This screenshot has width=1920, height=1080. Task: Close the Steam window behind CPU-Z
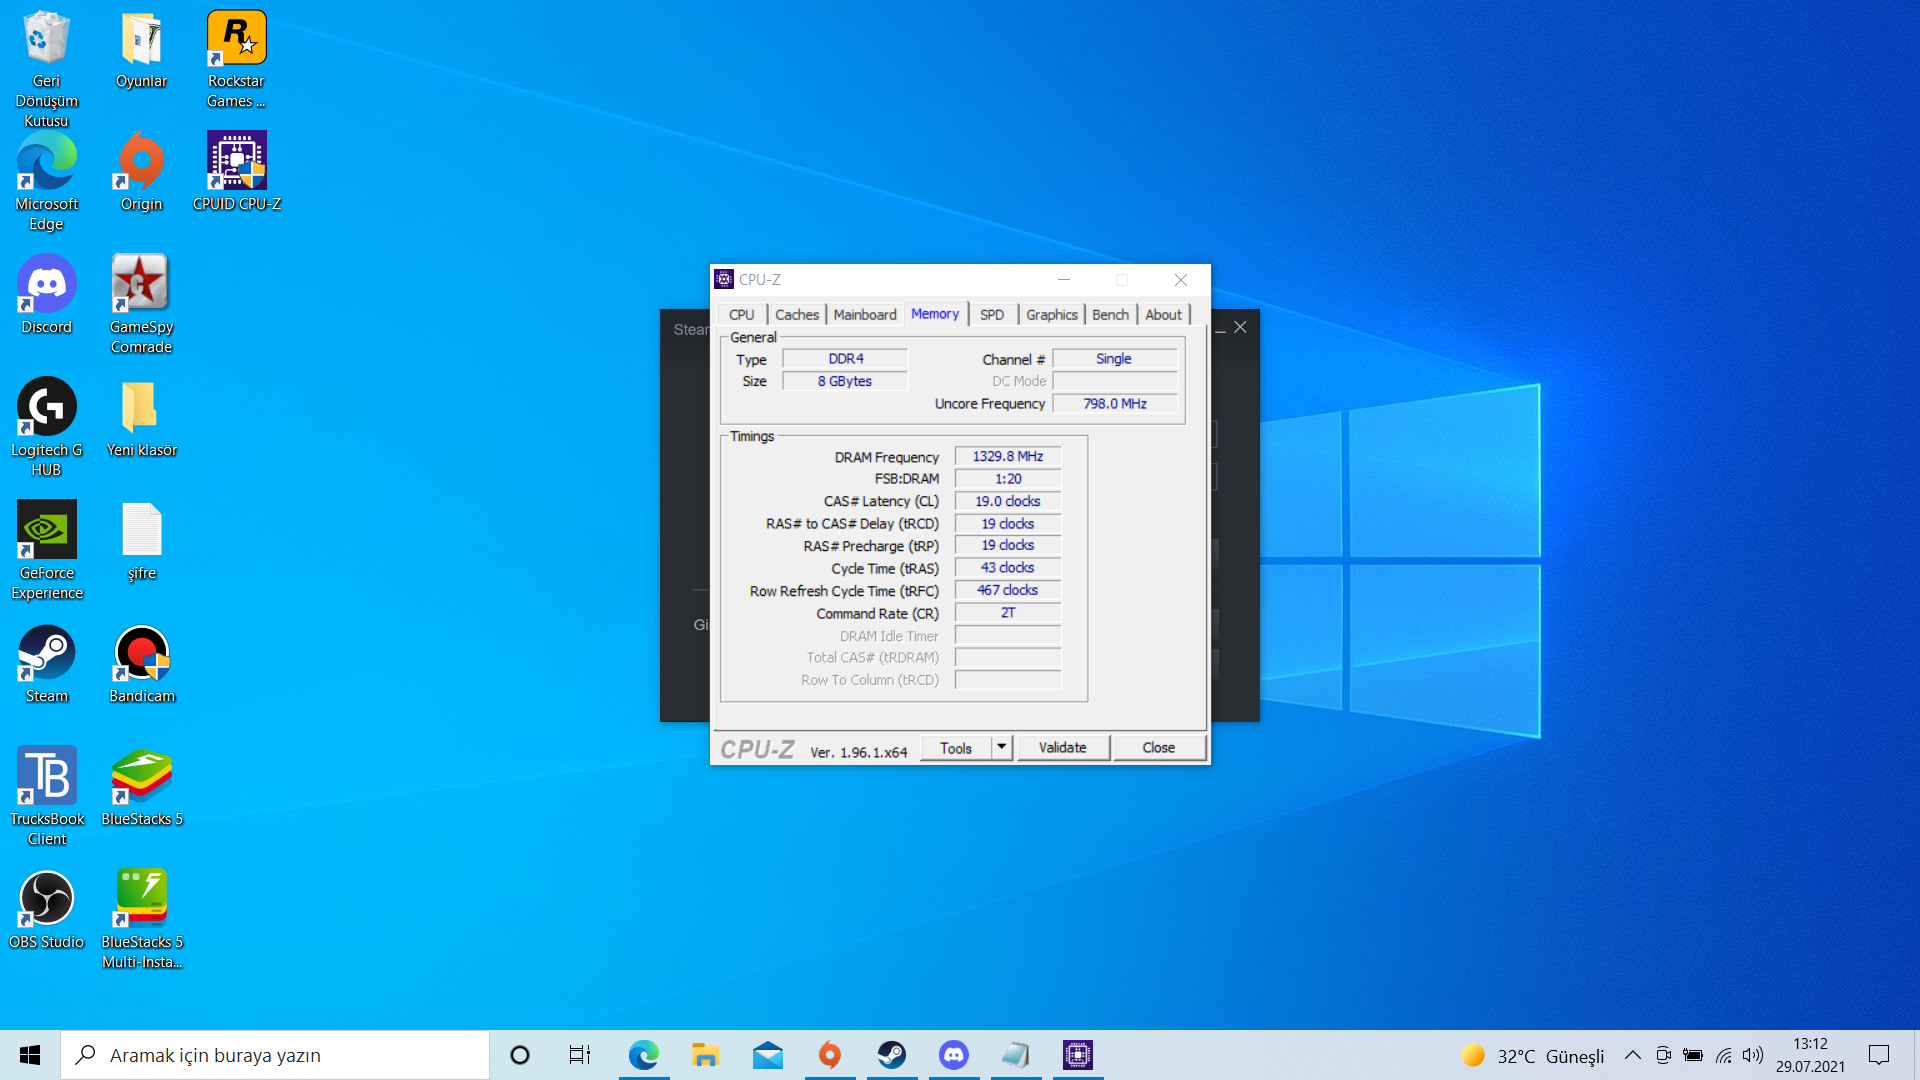pos(1240,328)
